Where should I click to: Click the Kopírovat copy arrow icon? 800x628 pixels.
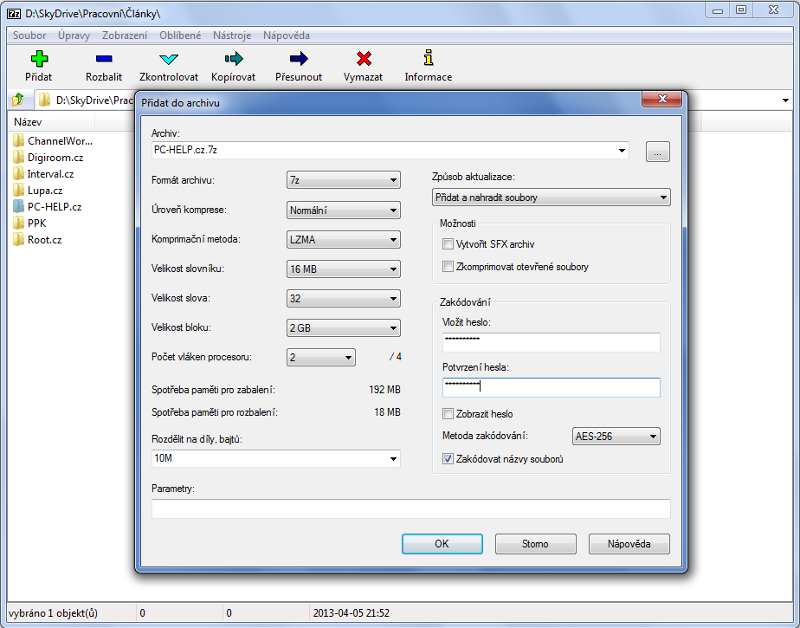tap(233, 60)
